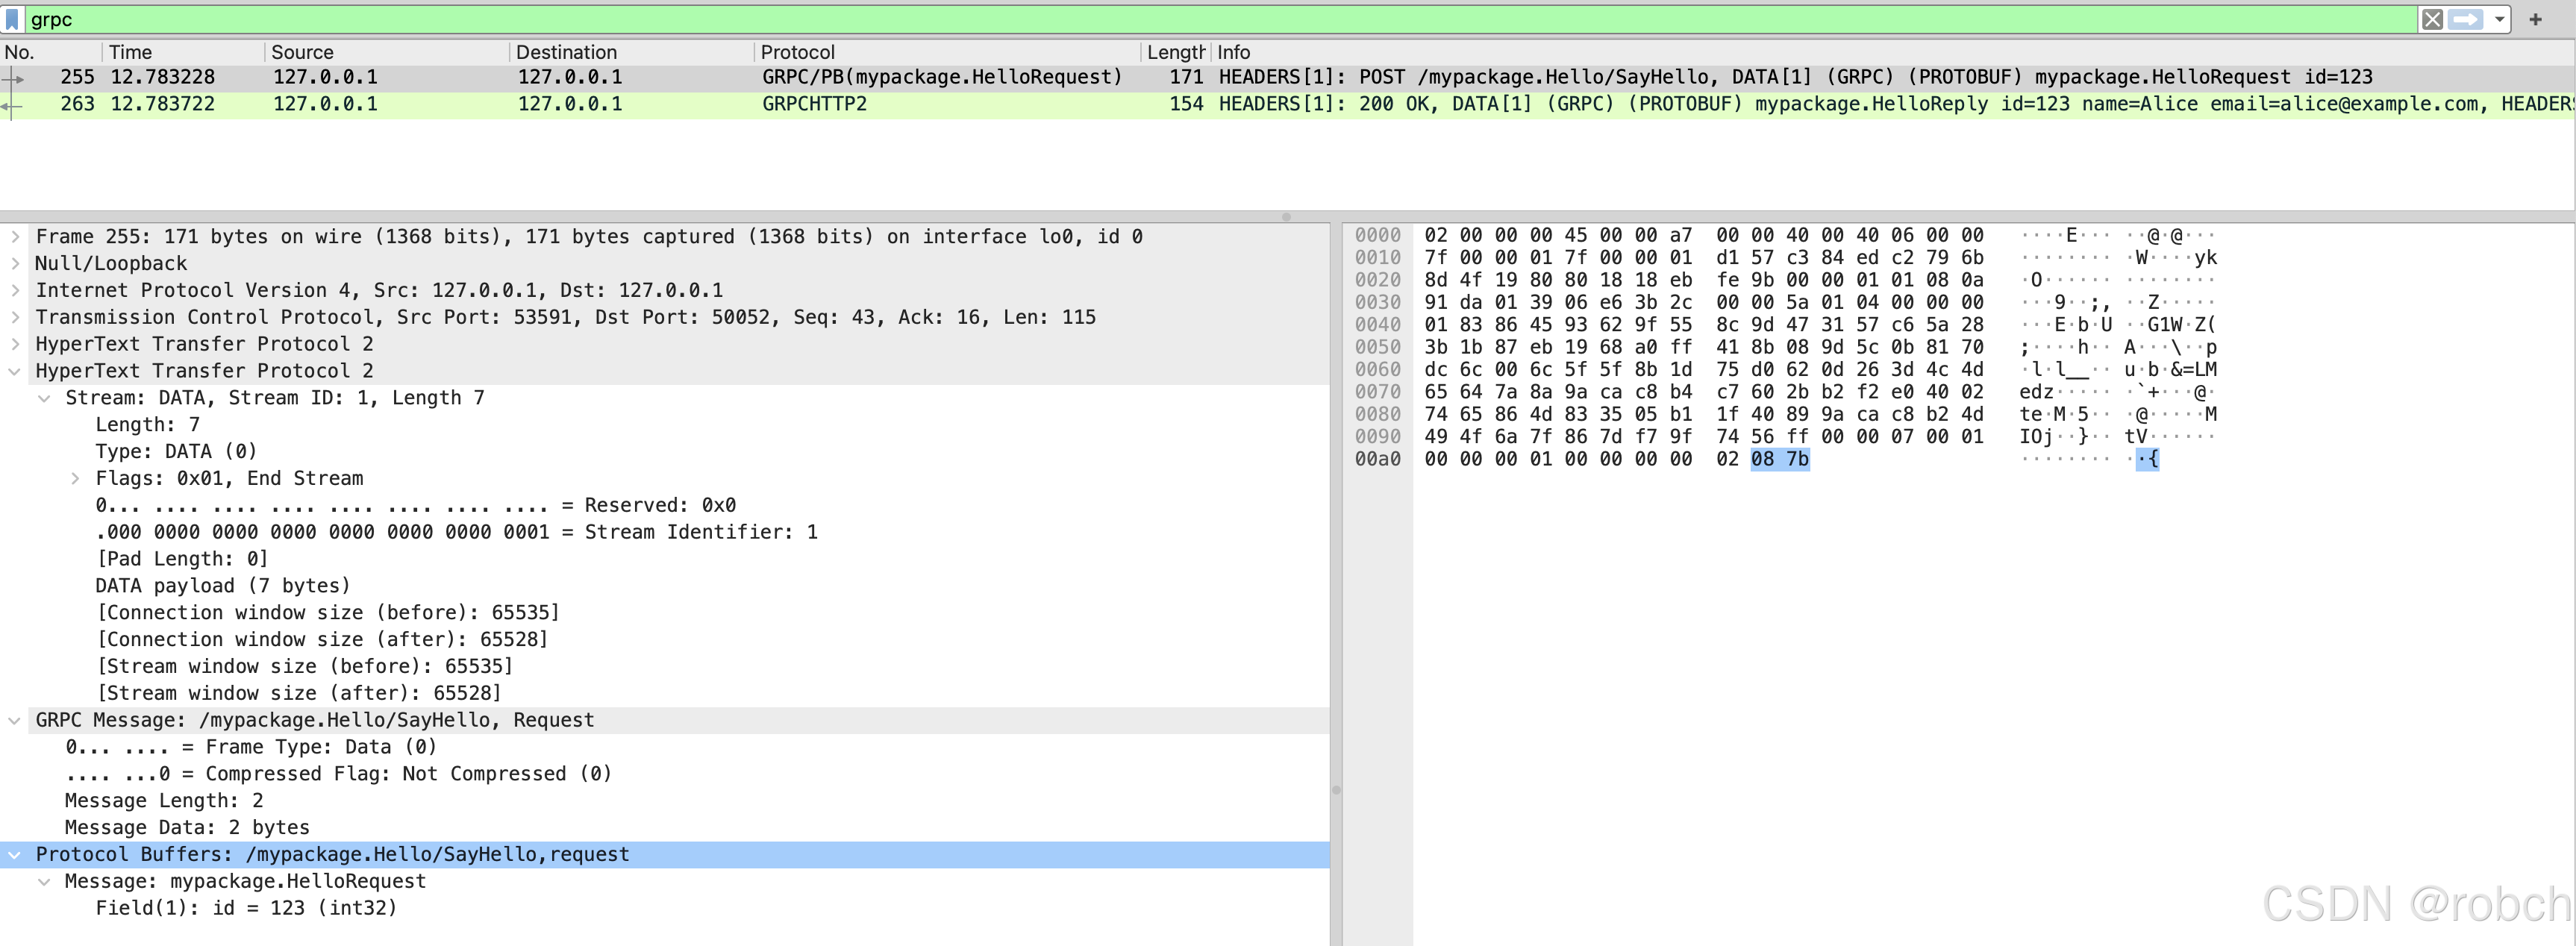Expand Internet Protocol Version 4 node
2576x946 pixels.
[15, 291]
